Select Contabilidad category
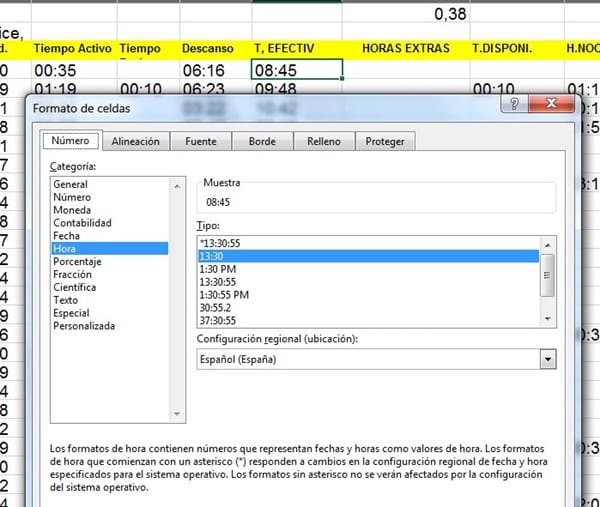Viewport: 600px width, 507px height. click(x=109, y=223)
